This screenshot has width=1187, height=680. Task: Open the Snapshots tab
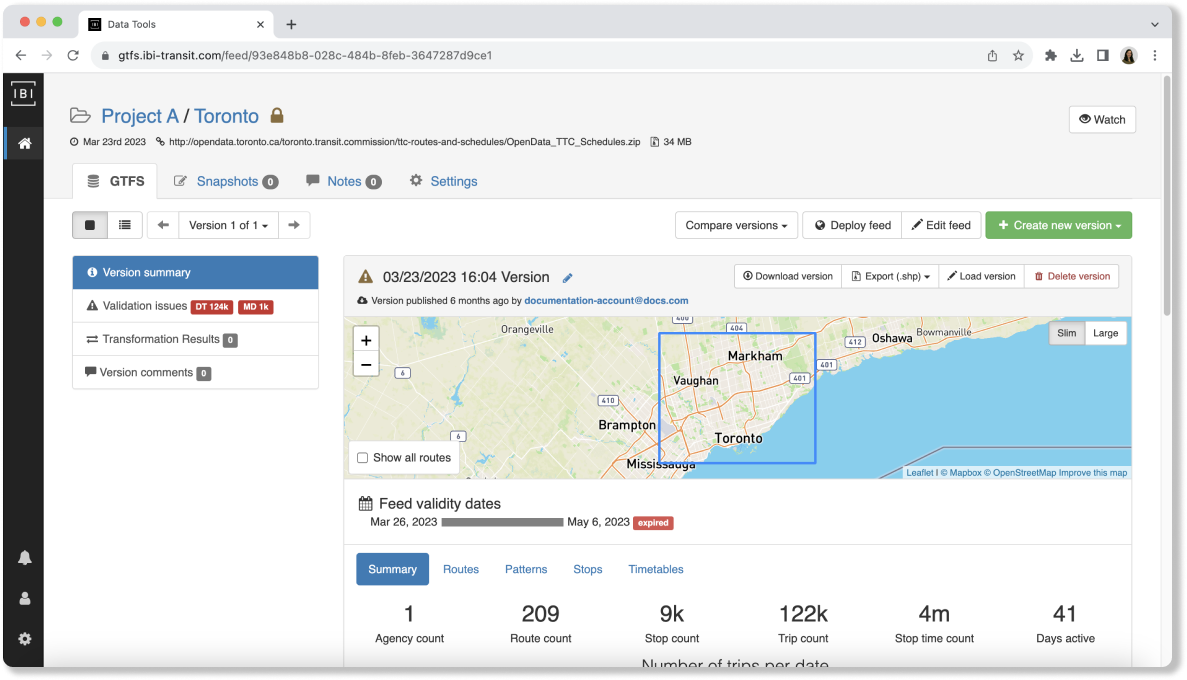point(226,182)
